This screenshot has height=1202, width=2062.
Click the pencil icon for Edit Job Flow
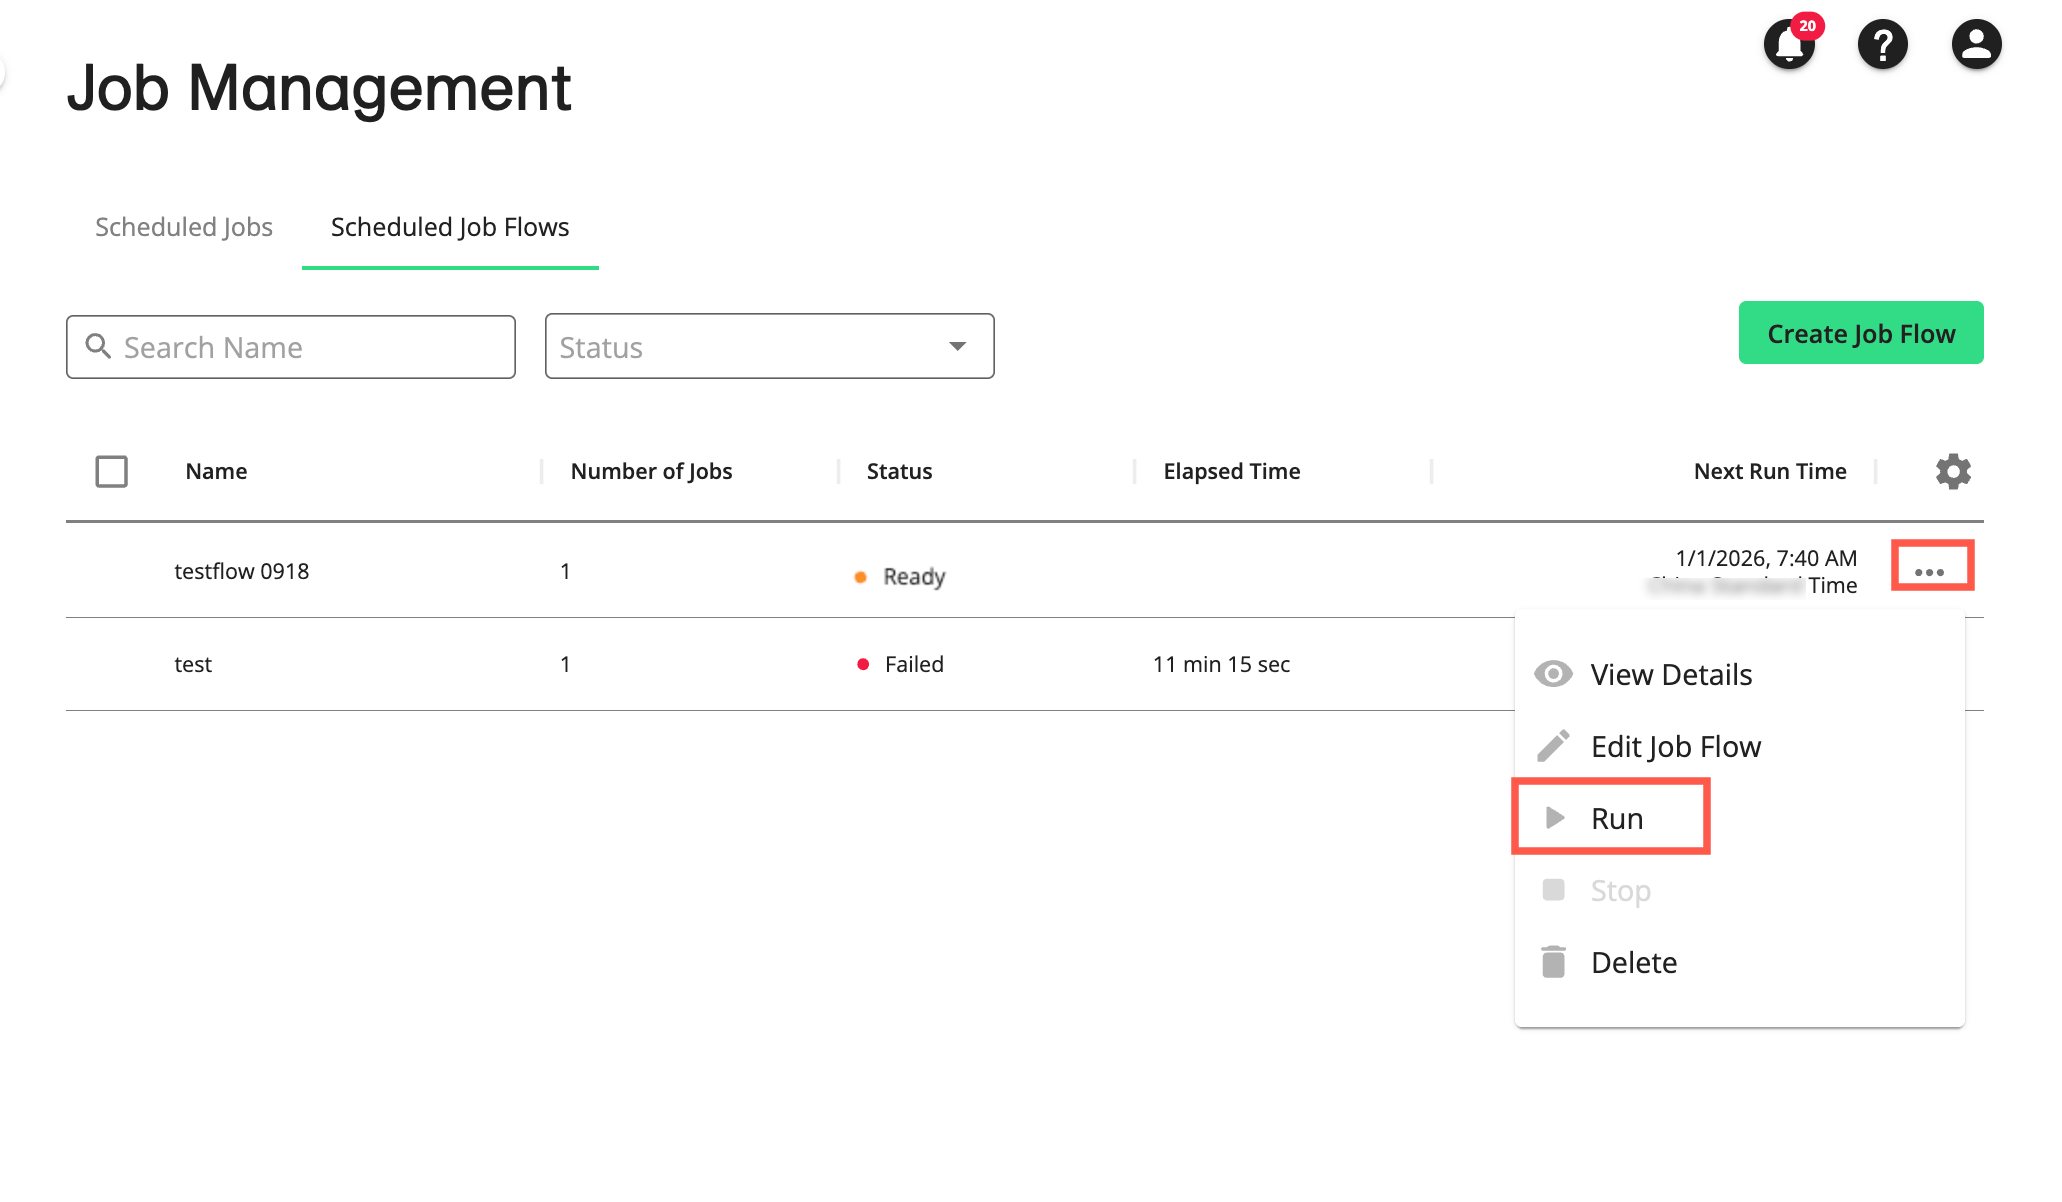pyautogui.click(x=1553, y=746)
